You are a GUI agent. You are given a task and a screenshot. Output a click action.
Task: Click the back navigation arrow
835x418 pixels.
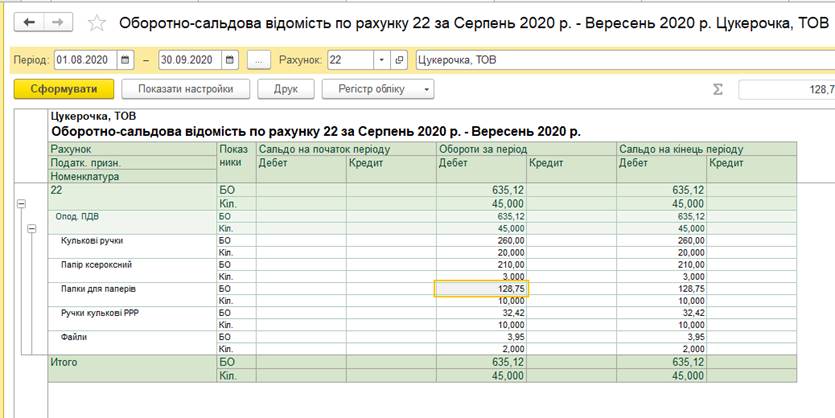tap(29, 22)
